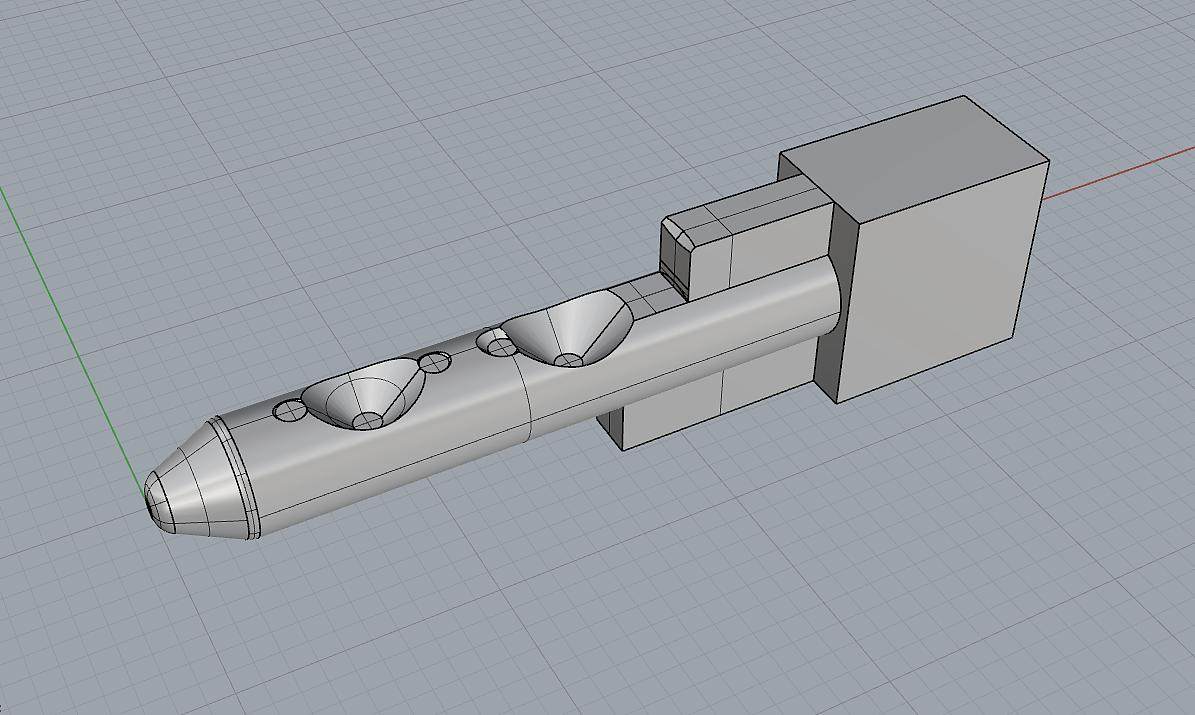1195x715 pixels.
Task: Click the green Y-axis line
Action: [x=72, y=339]
